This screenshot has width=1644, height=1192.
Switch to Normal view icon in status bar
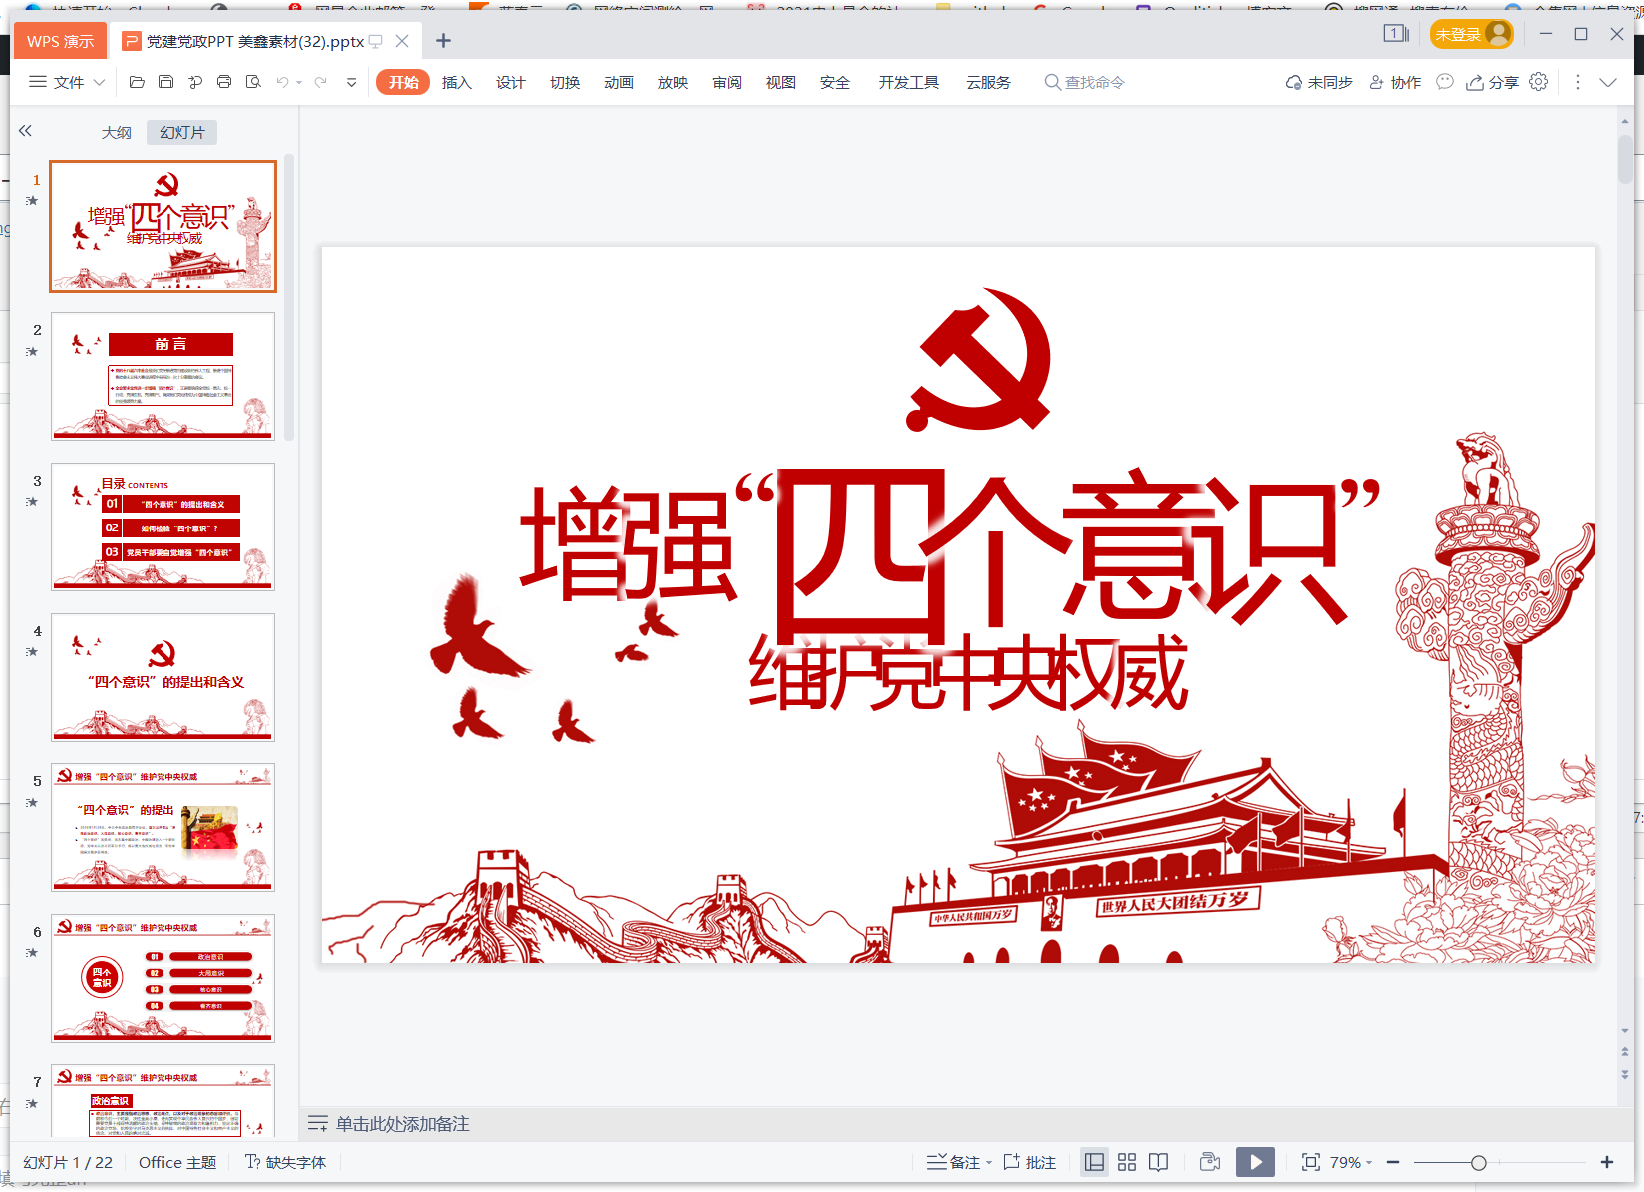(x=1095, y=1162)
